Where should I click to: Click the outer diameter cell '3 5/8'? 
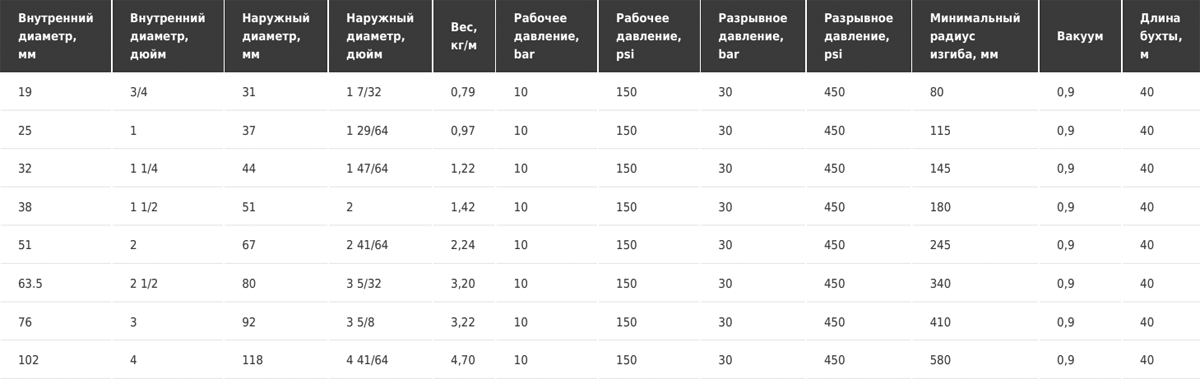[x=360, y=322]
